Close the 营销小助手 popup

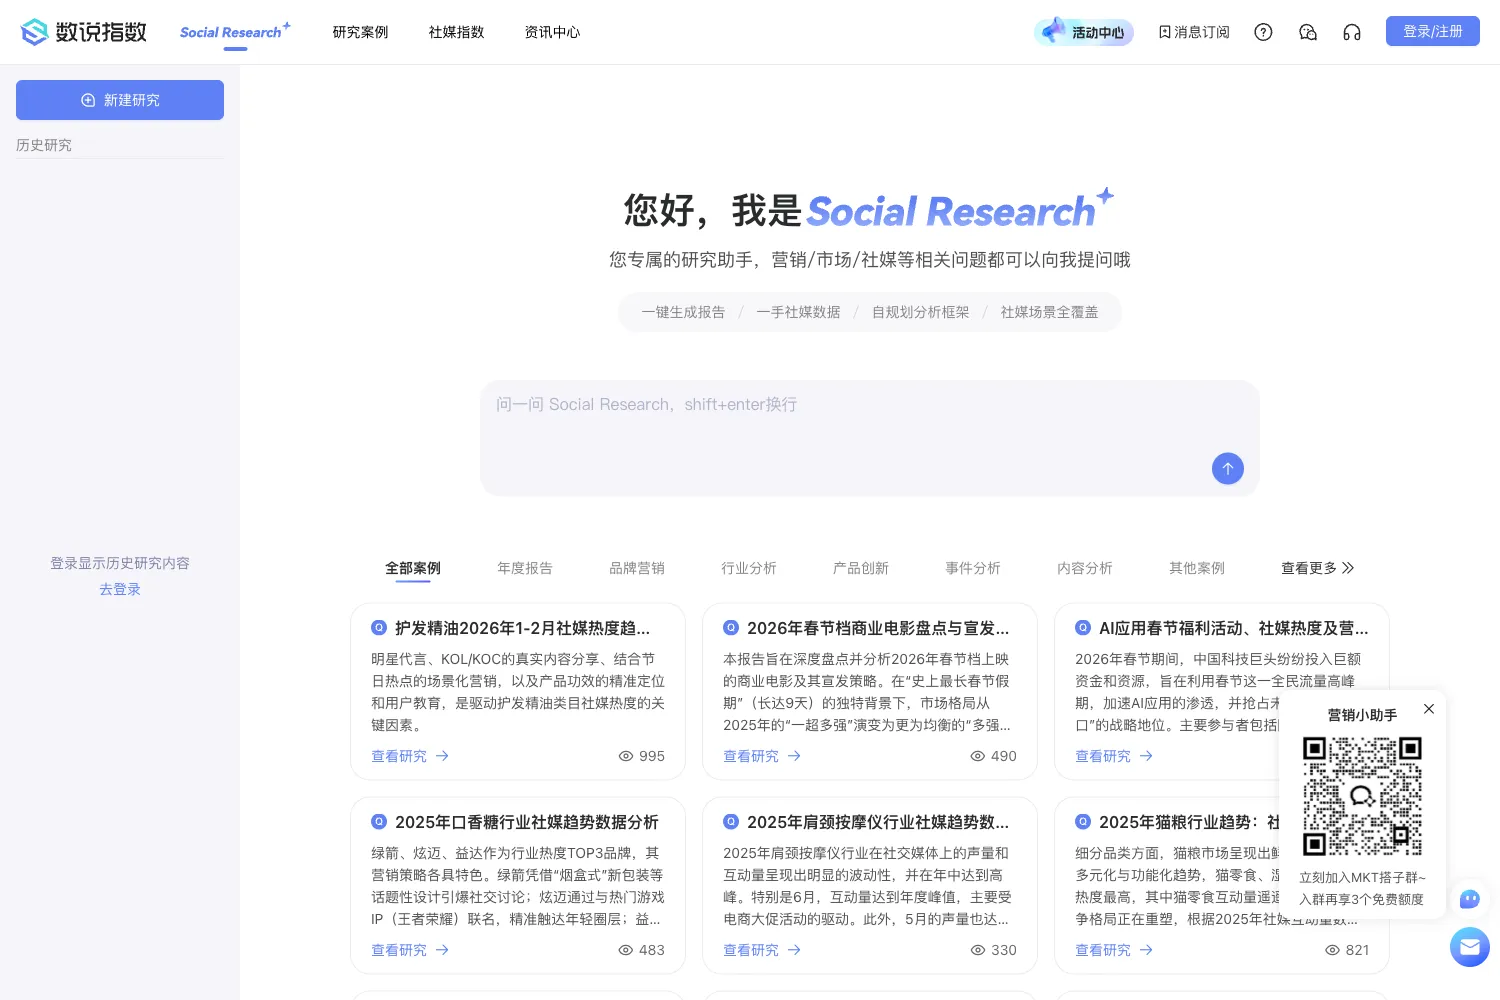click(x=1429, y=709)
